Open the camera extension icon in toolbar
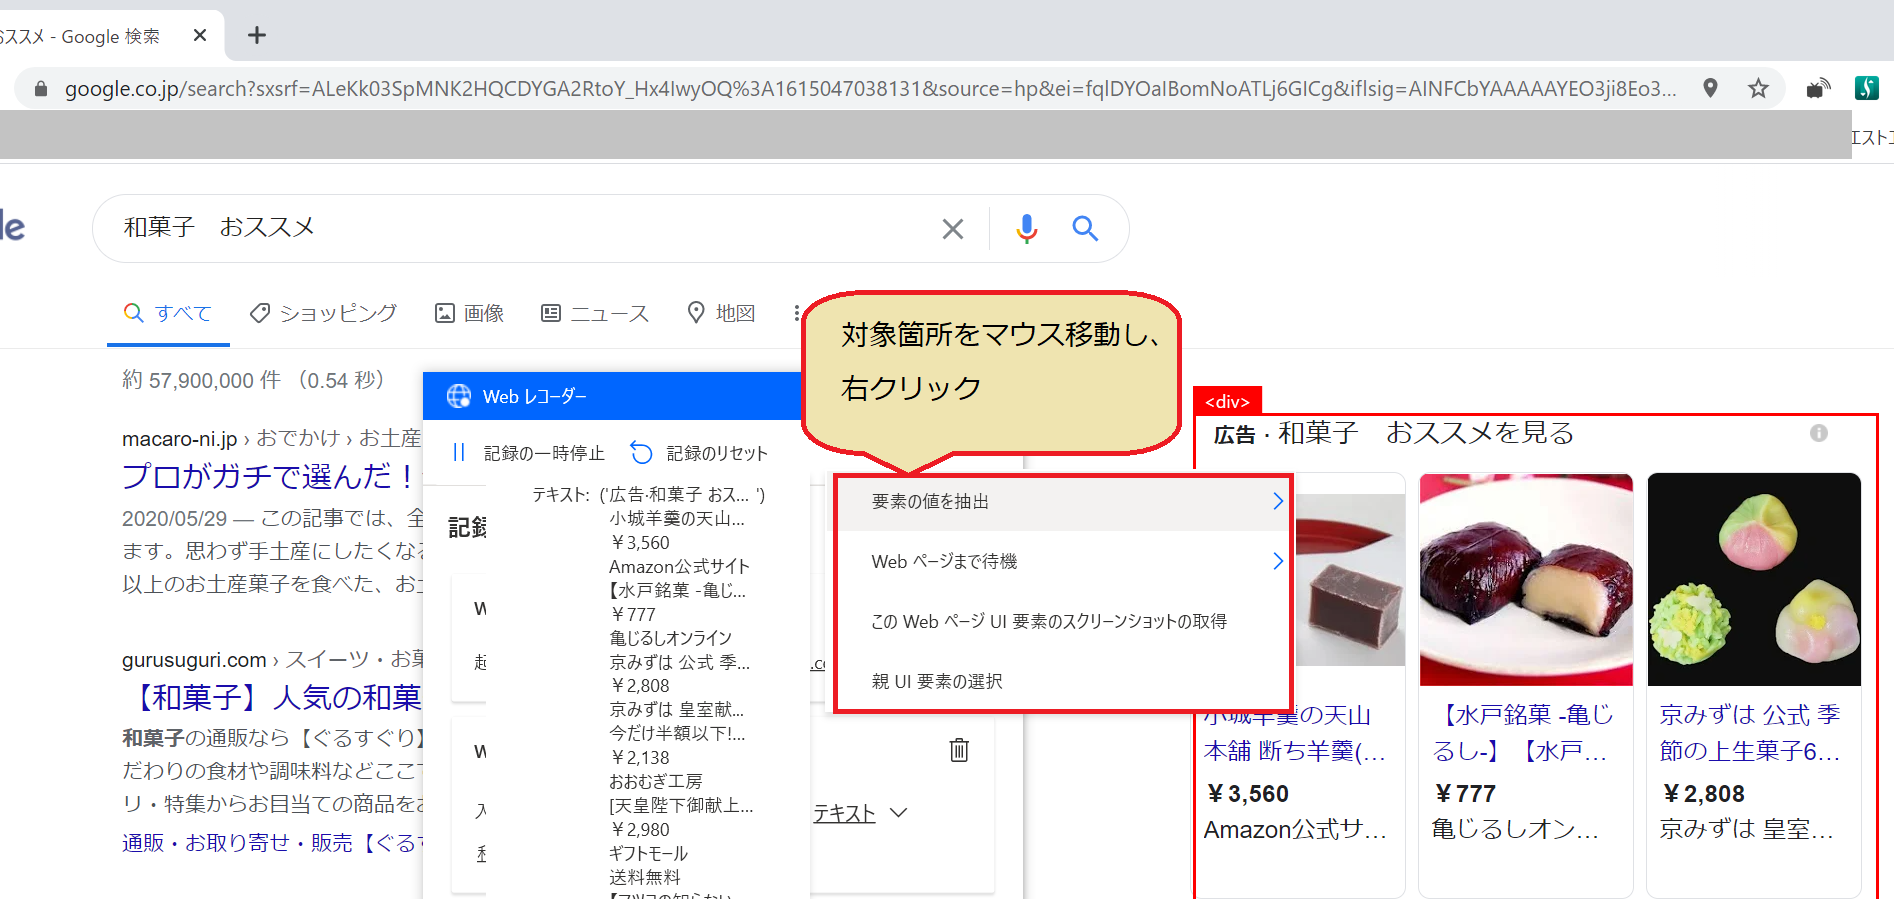The image size is (1894, 899). pyautogui.click(x=1818, y=89)
